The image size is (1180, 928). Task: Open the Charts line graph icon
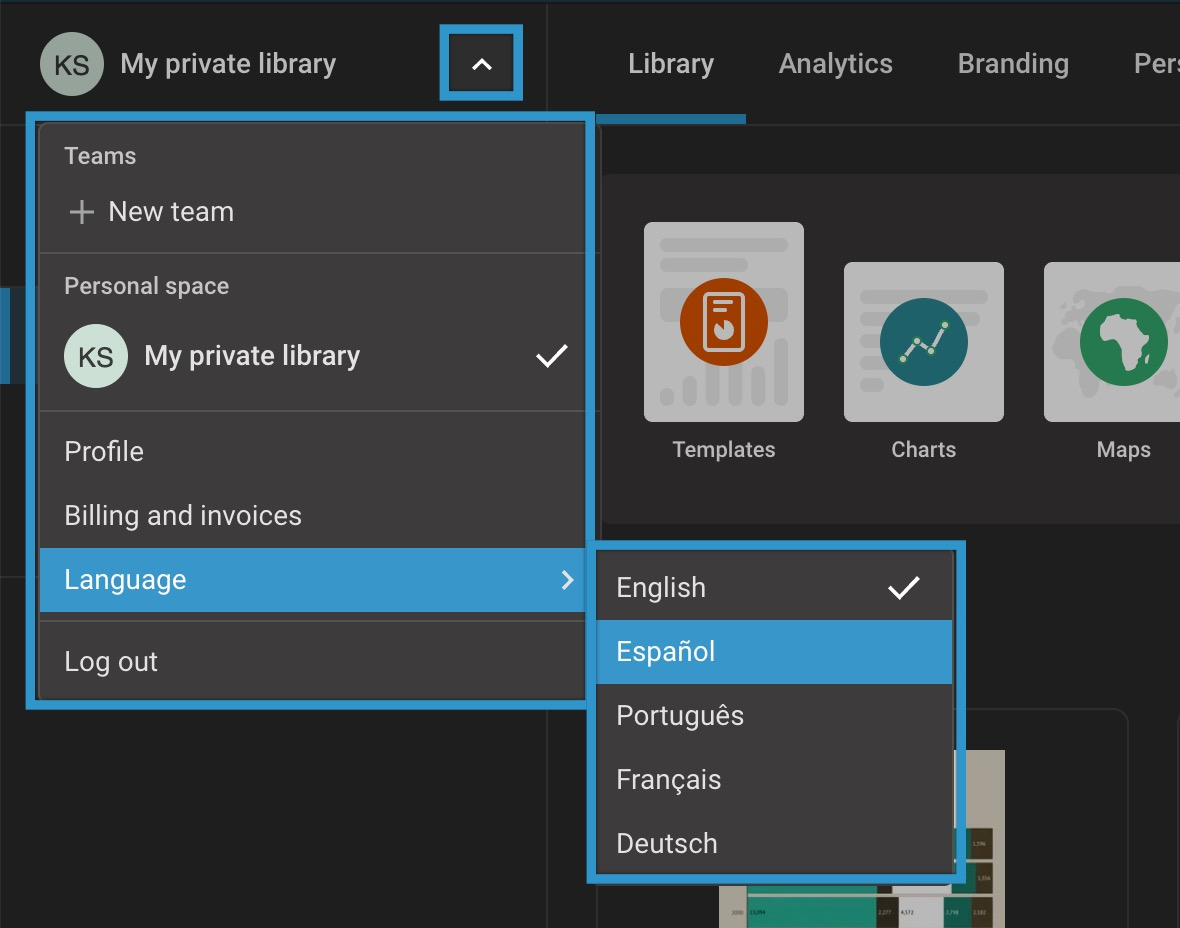923,342
